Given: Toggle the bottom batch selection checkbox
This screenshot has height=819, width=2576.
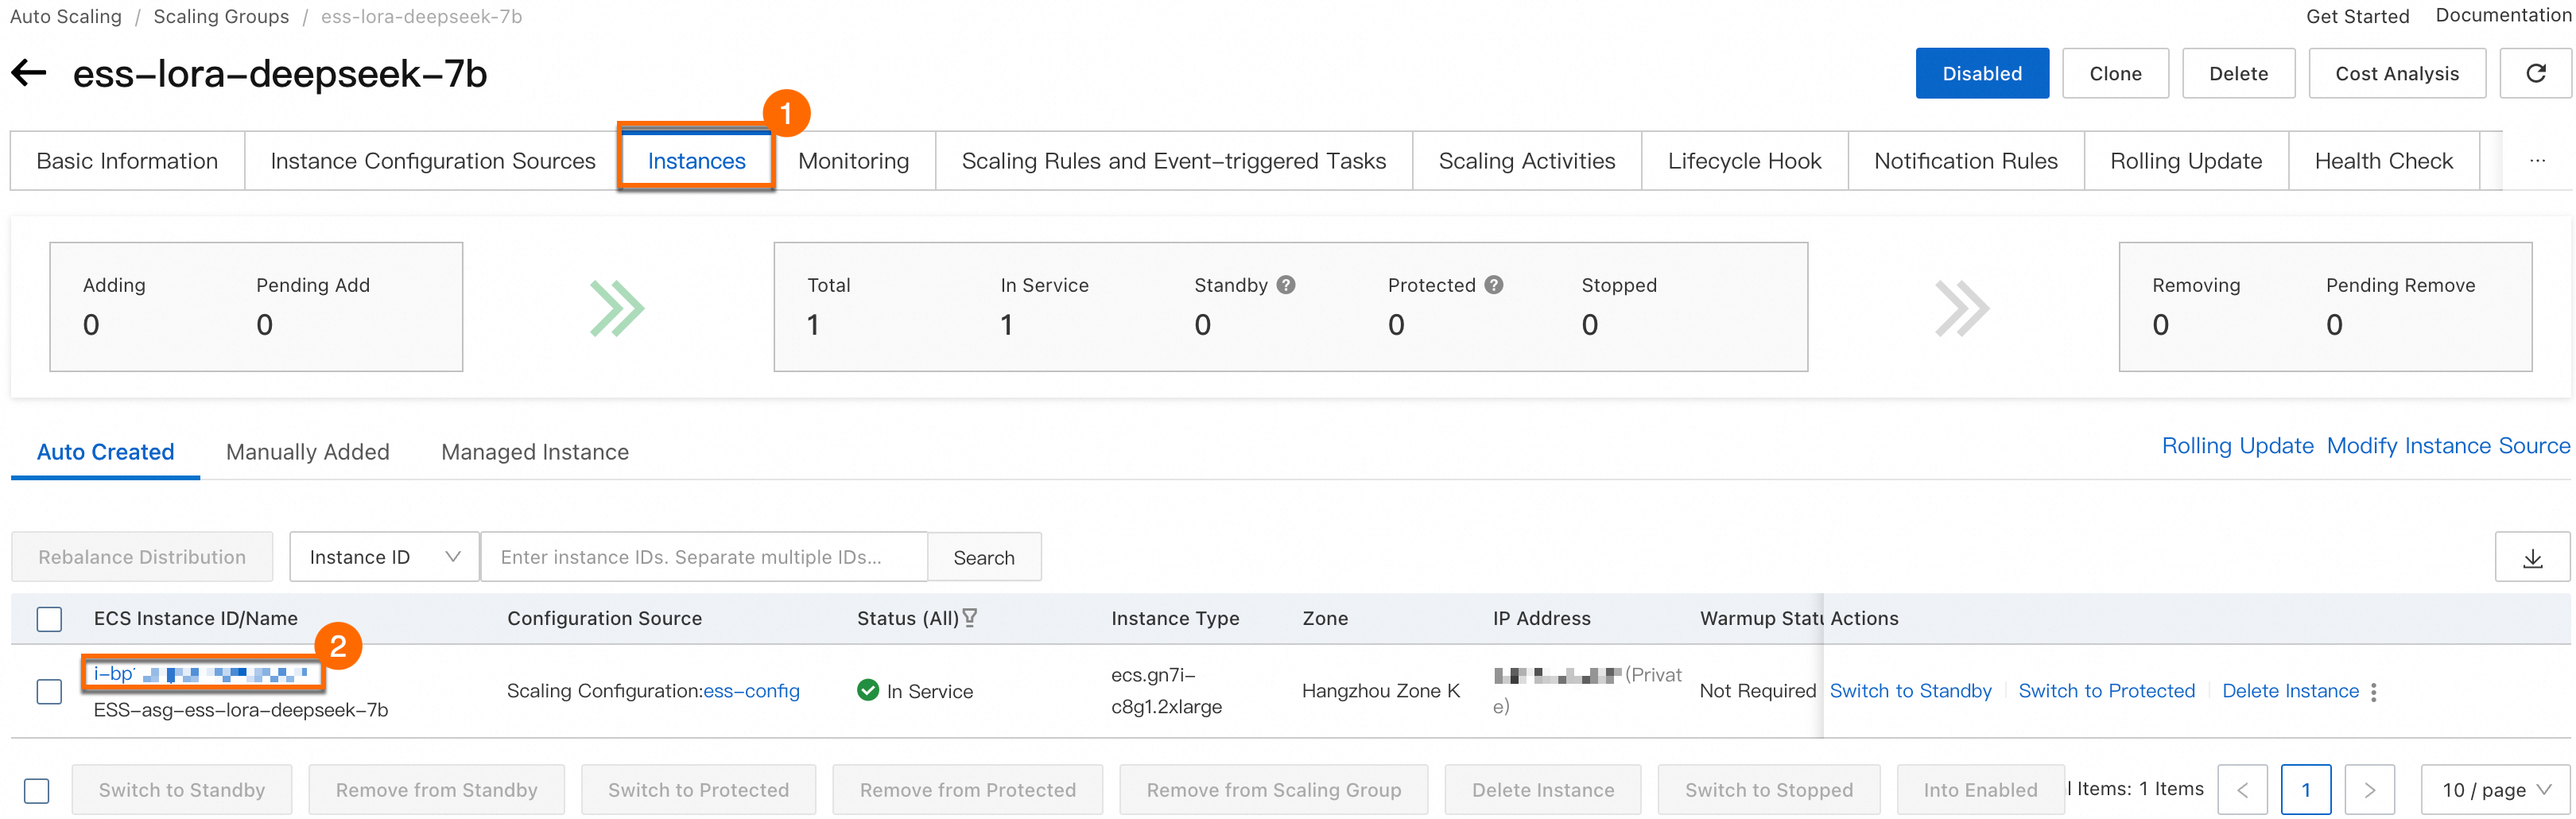Looking at the screenshot, I should 37,790.
